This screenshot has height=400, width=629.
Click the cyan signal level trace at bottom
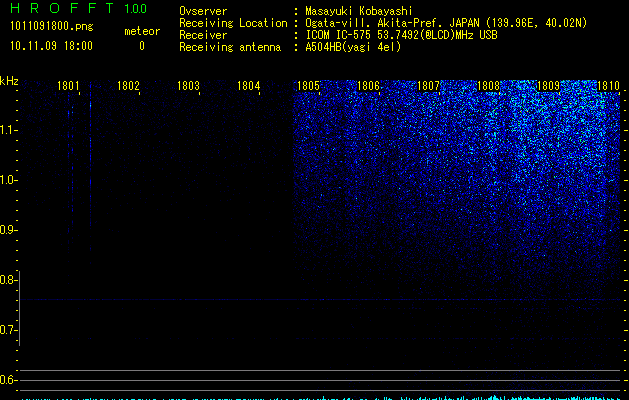[x=321, y=398]
